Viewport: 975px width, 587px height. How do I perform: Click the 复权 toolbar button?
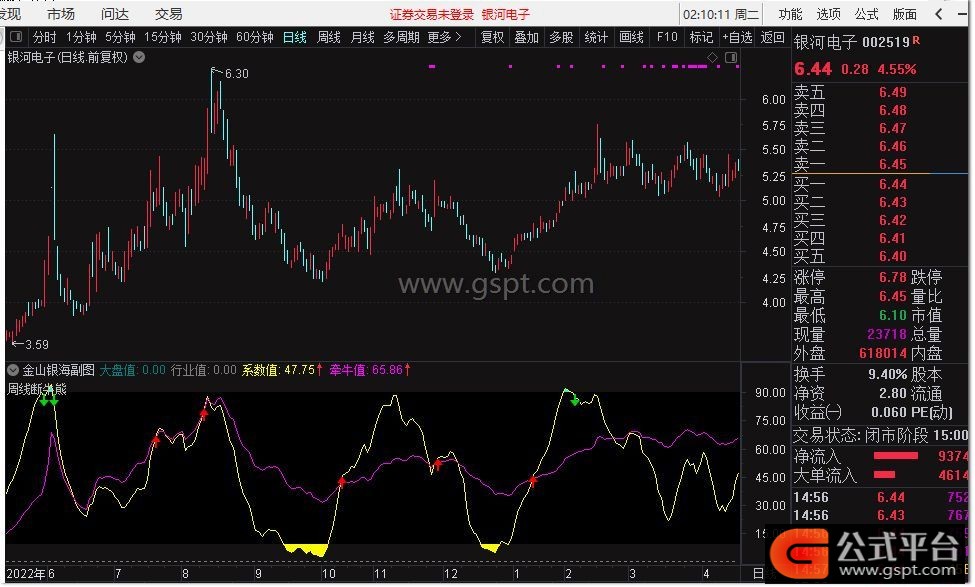coord(492,37)
